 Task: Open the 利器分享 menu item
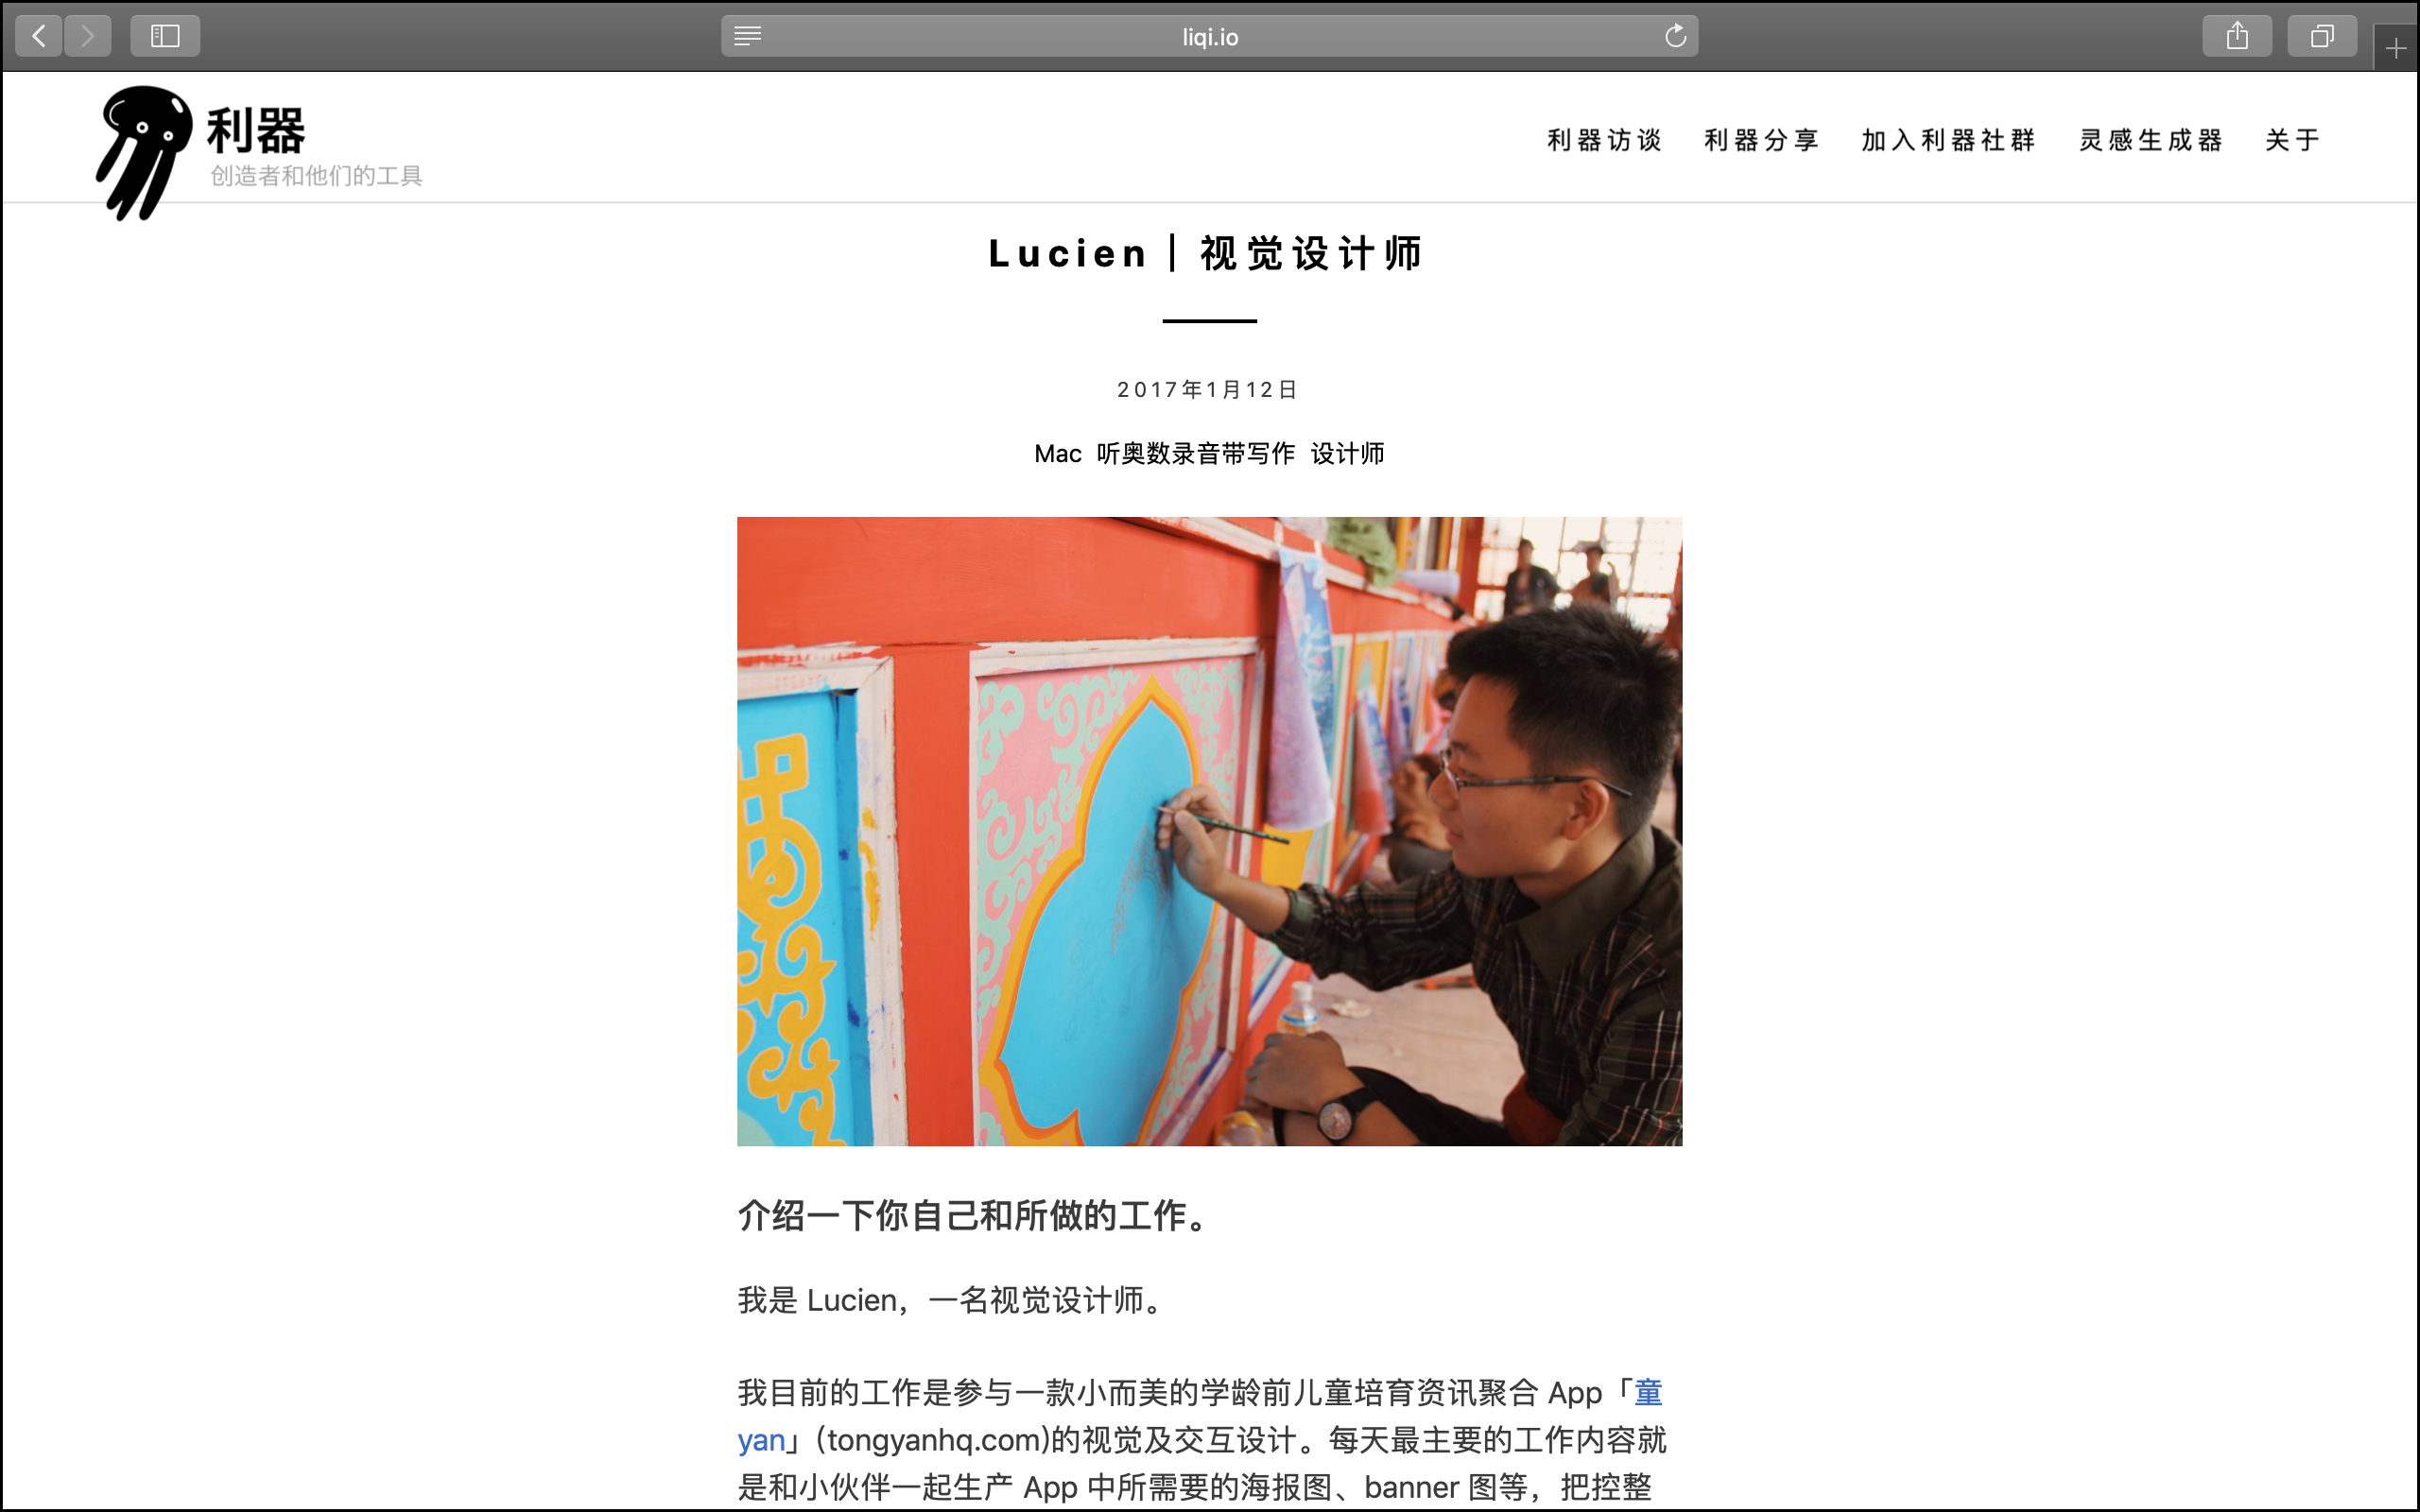pos(1761,140)
